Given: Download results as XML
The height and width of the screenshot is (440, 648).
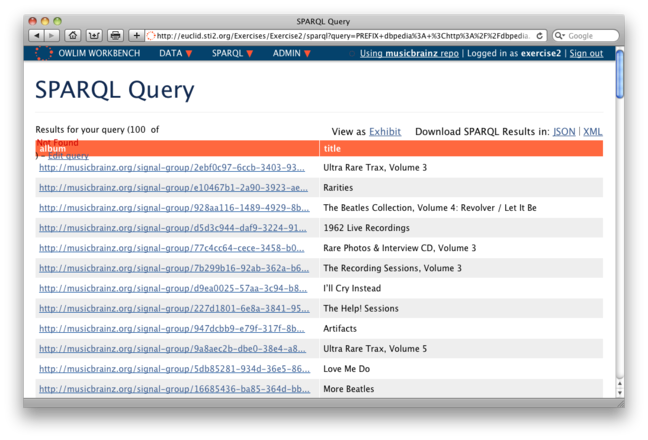Looking at the screenshot, I should (592, 131).
